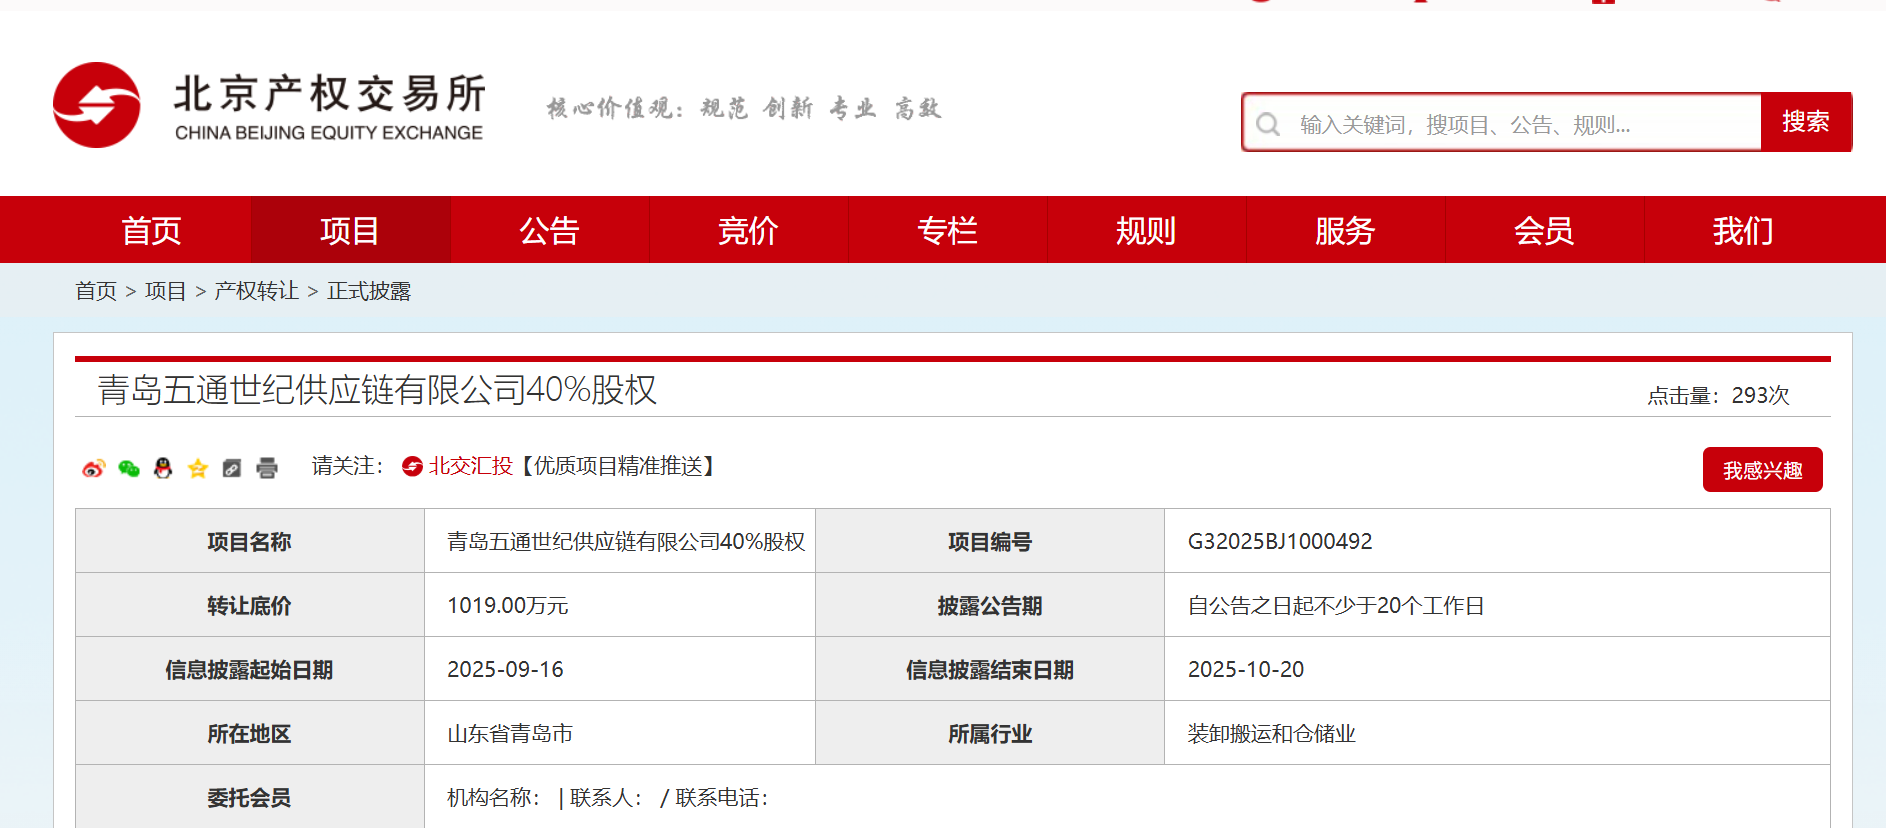Follow the 北交汇投 link

(x=470, y=466)
